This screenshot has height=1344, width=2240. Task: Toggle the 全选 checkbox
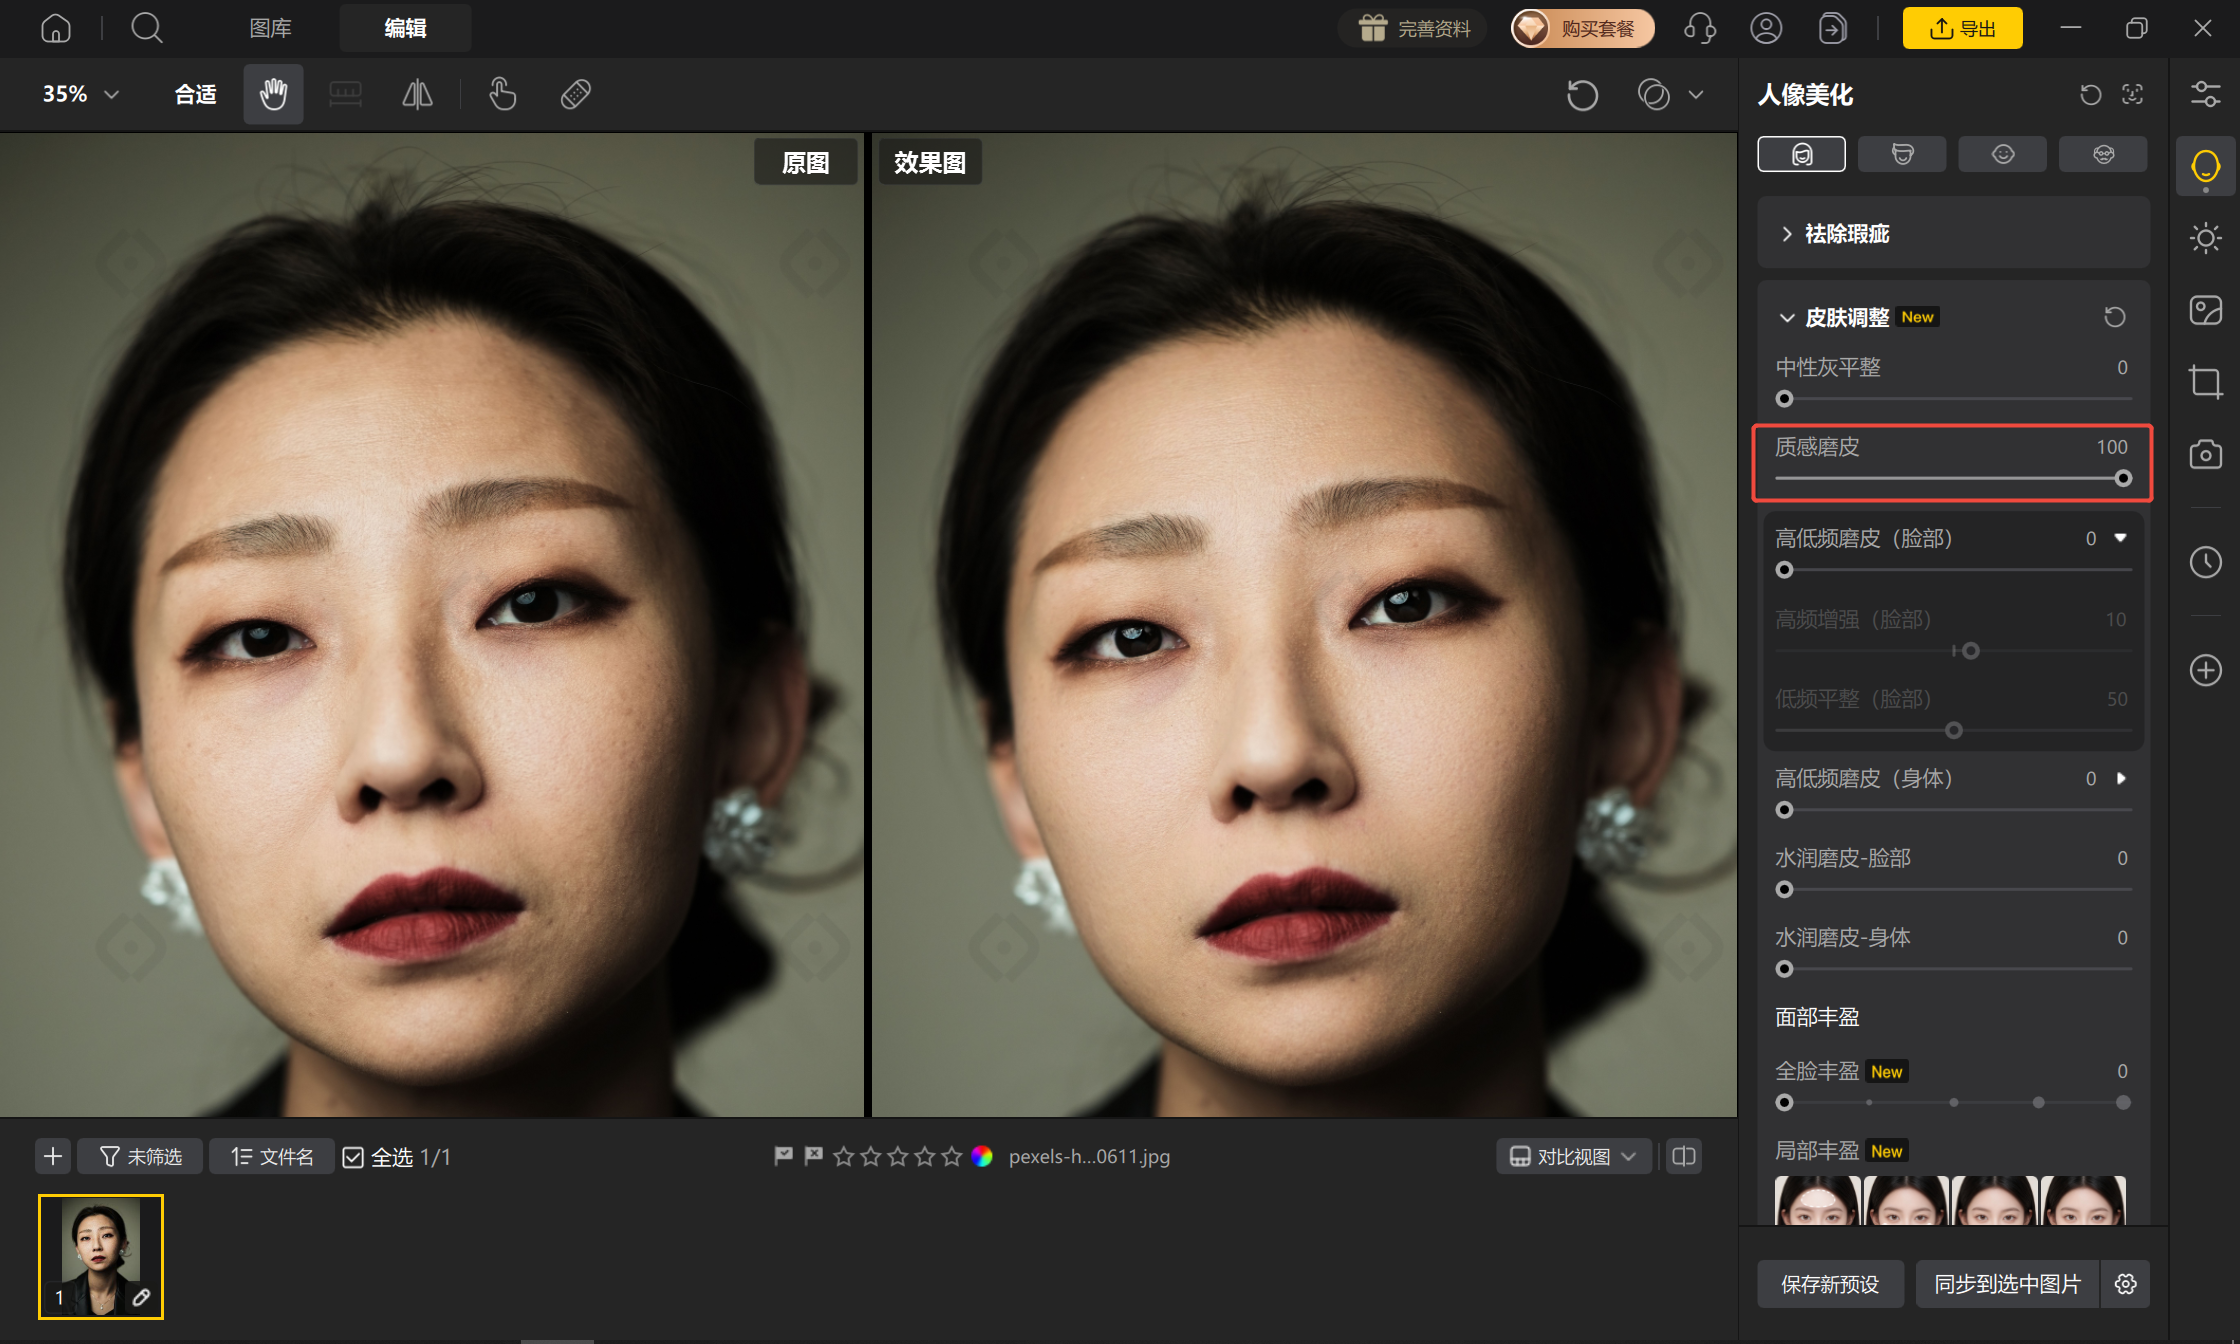pyautogui.click(x=353, y=1157)
